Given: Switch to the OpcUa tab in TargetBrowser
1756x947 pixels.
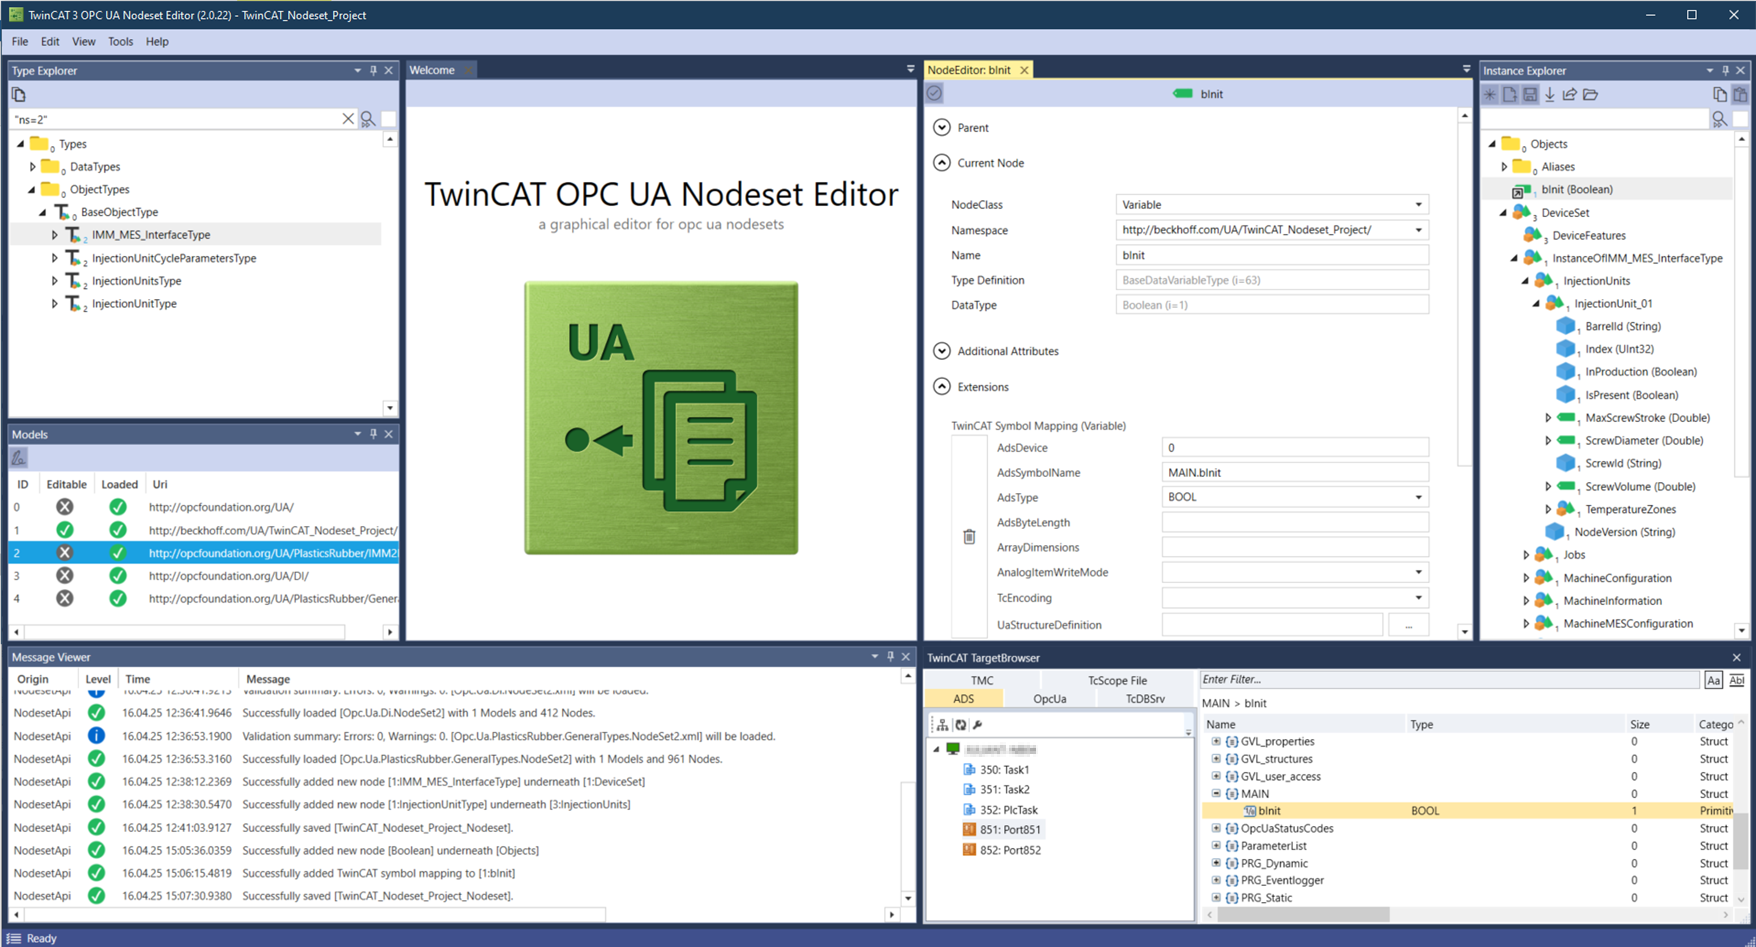Looking at the screenshot, I should pyautogui.click(x=1050, y=698).
